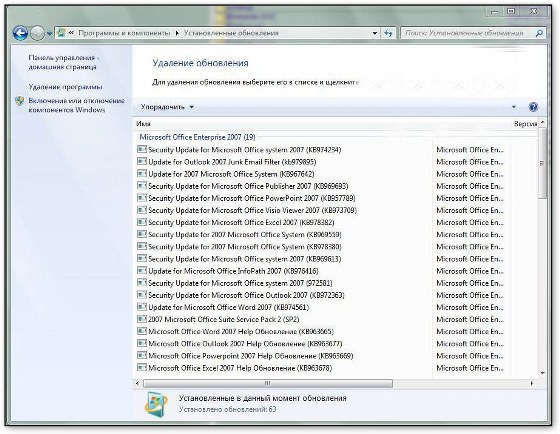Select icon of InfoPath 2007 update
This screenshot has height=434, width=560.
[x=142, y=271]
